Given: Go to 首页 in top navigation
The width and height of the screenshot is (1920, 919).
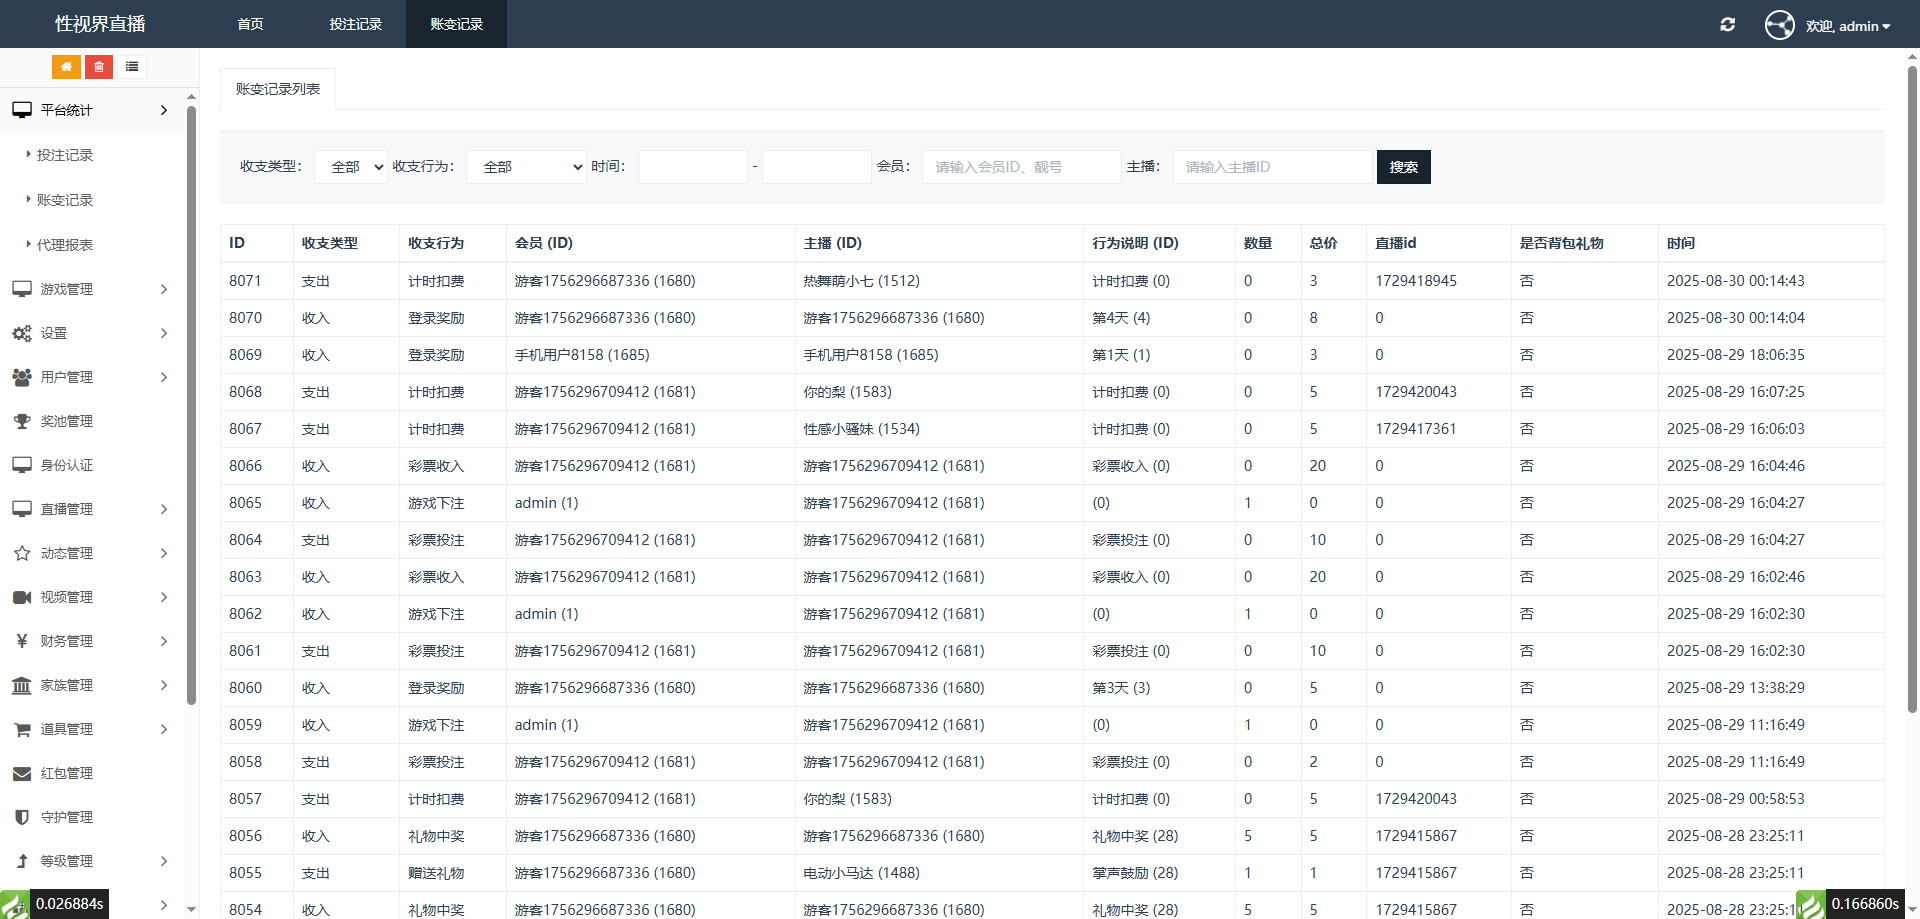Looking at the screenshot, I should (x=250, y=24).
